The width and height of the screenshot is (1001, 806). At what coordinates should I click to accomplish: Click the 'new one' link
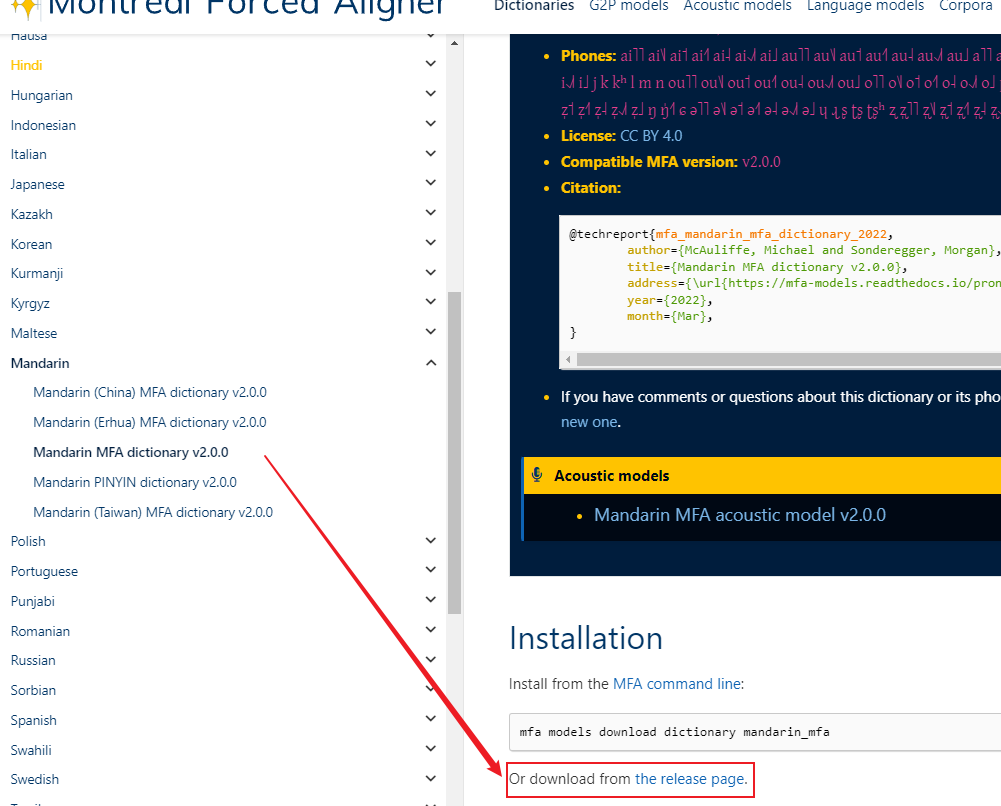589,422
